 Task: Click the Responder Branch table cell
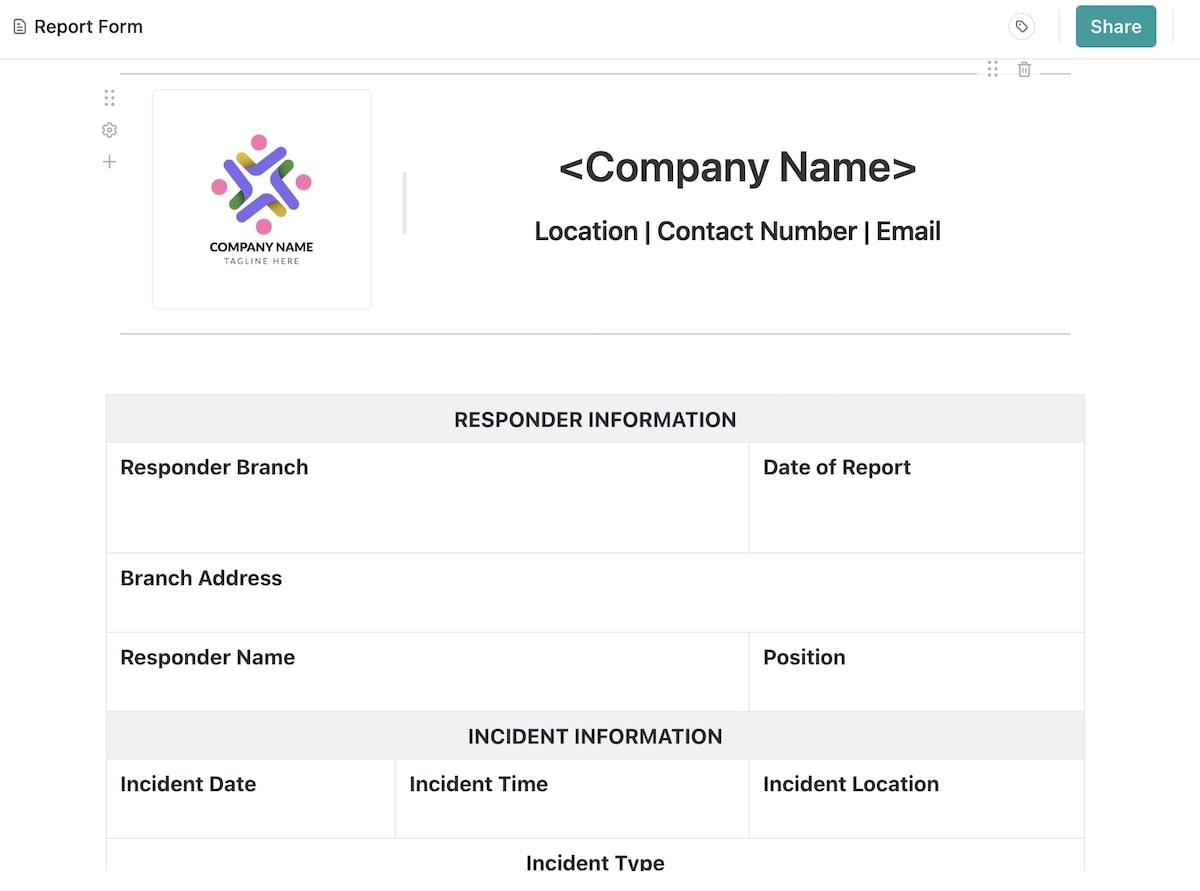coord(427,497)
